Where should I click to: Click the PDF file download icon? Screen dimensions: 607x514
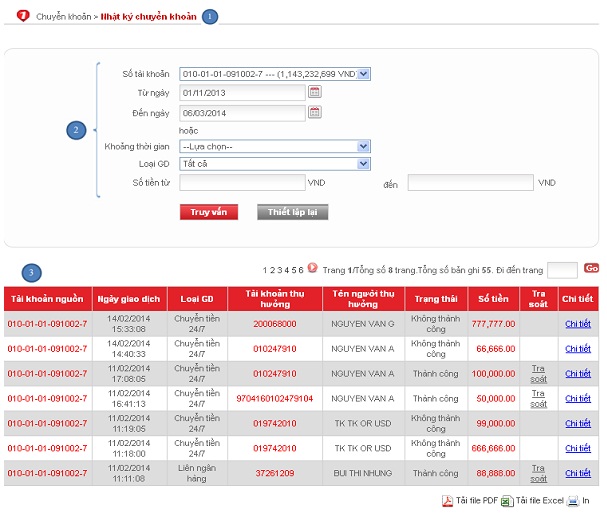(x=448, y=501)
